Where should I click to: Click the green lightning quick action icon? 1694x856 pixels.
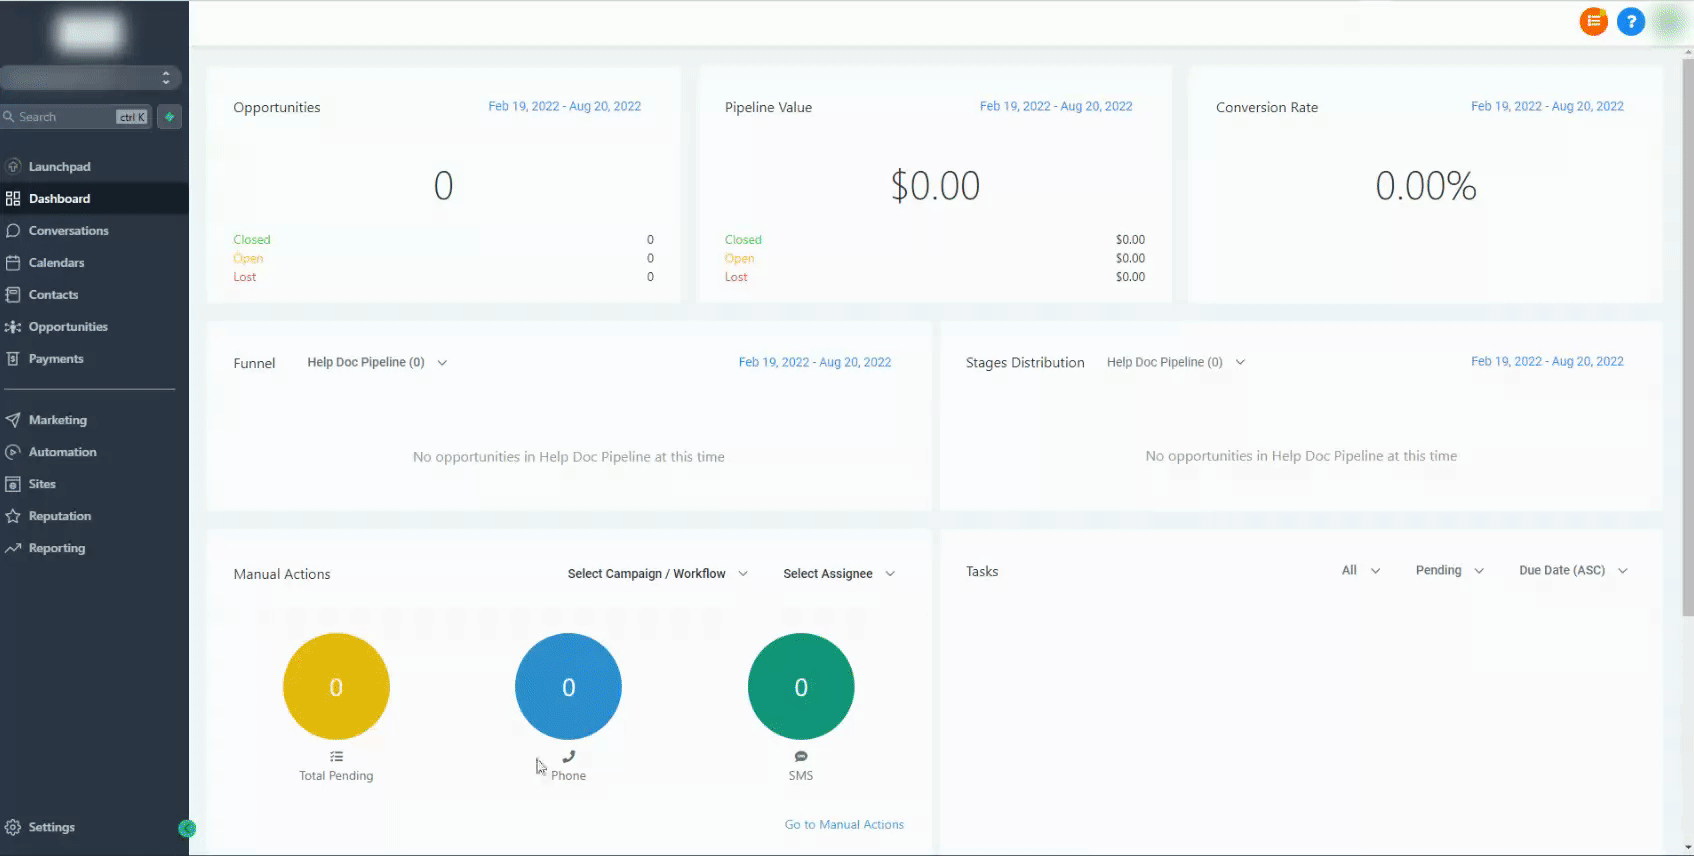(170, 117)
